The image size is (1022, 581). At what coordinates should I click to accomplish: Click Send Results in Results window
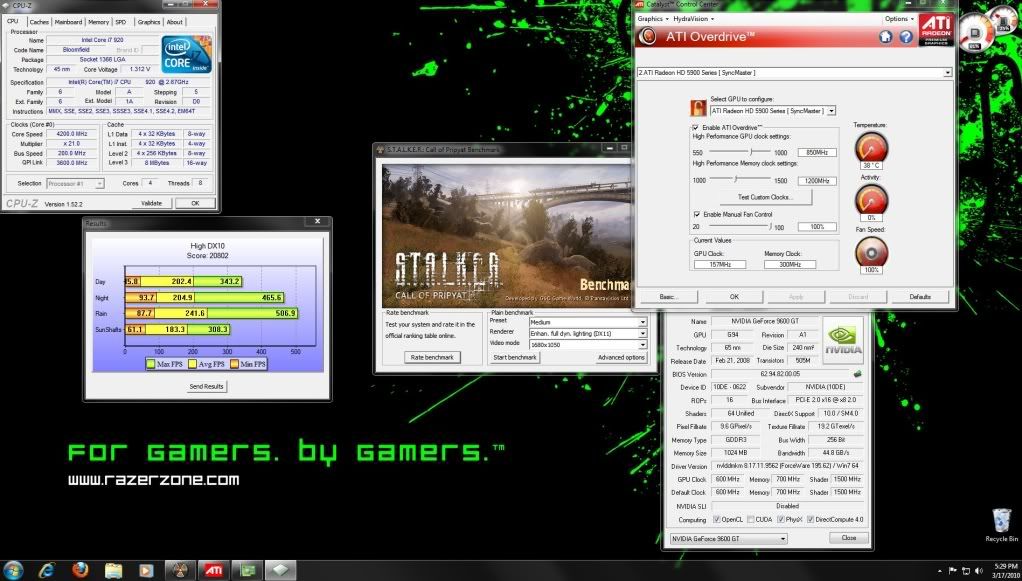[x=207, y=387]
